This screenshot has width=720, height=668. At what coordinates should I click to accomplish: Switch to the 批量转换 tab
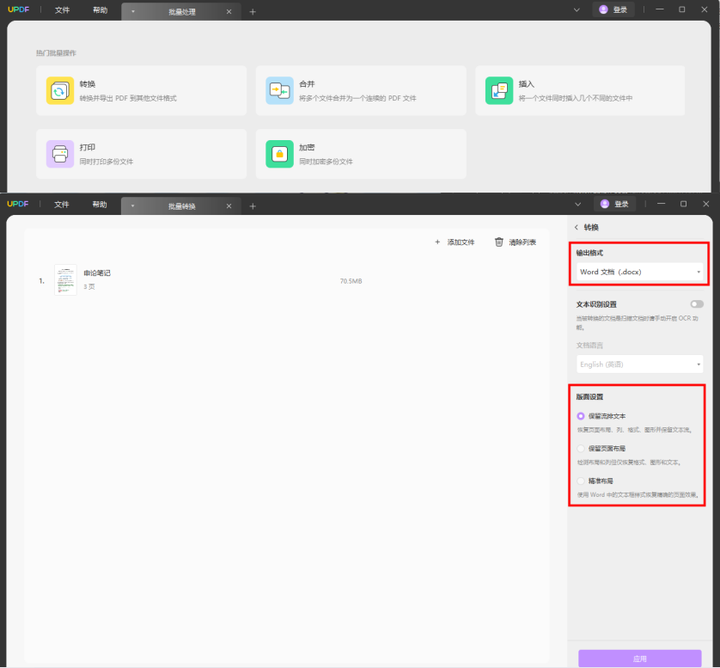point(181,206)
